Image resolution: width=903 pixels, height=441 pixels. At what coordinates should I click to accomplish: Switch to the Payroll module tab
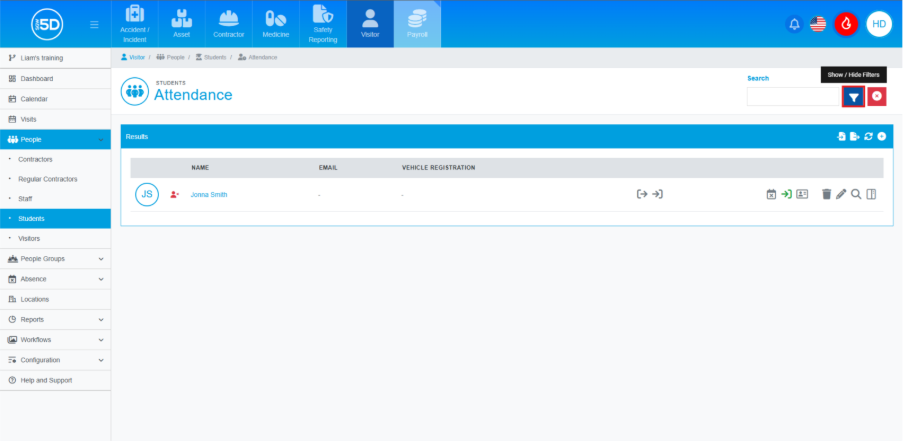tap(417, 24)
